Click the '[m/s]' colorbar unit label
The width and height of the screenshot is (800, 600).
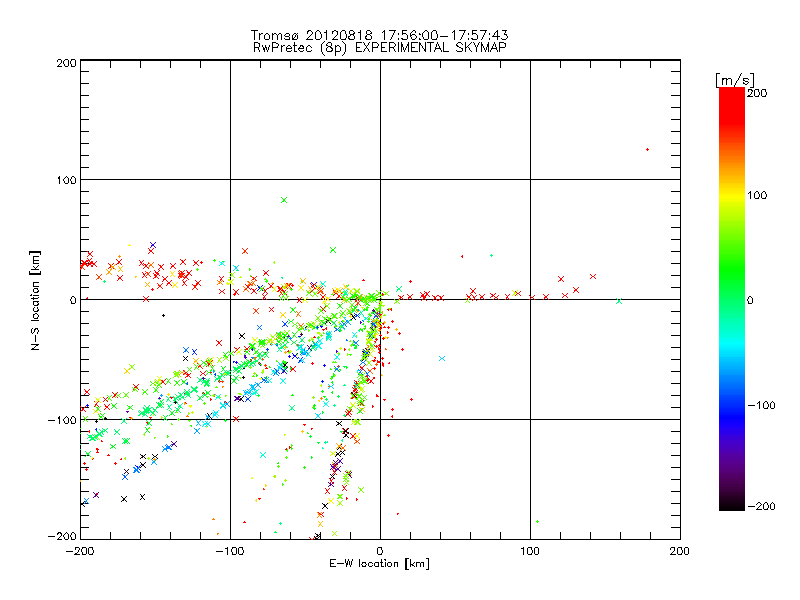pyautogui.click(x=735, y=80)
